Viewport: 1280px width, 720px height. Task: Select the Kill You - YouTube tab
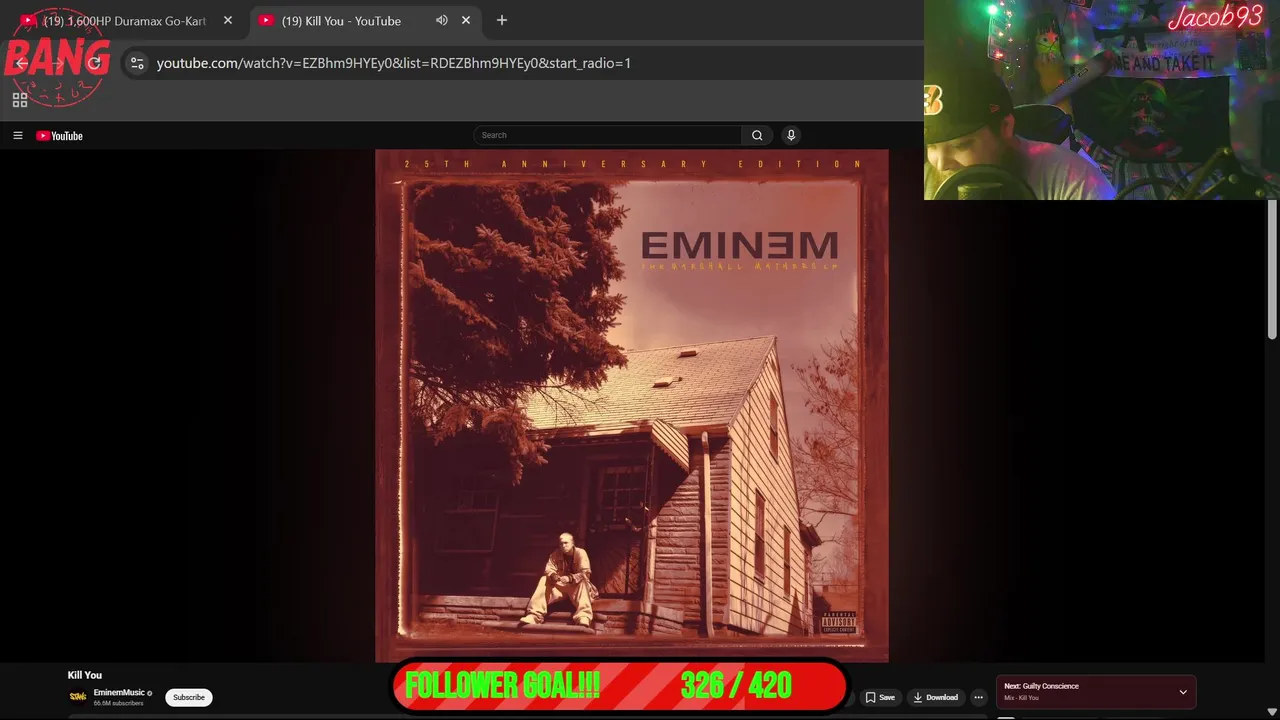click(x=341, y=20)
